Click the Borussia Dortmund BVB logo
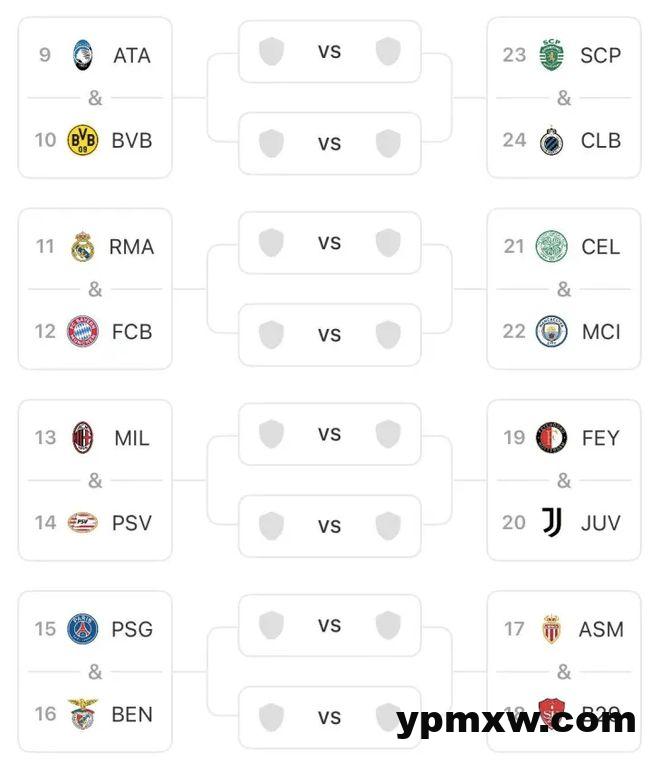Screen dimensions: 660x764 83,140
